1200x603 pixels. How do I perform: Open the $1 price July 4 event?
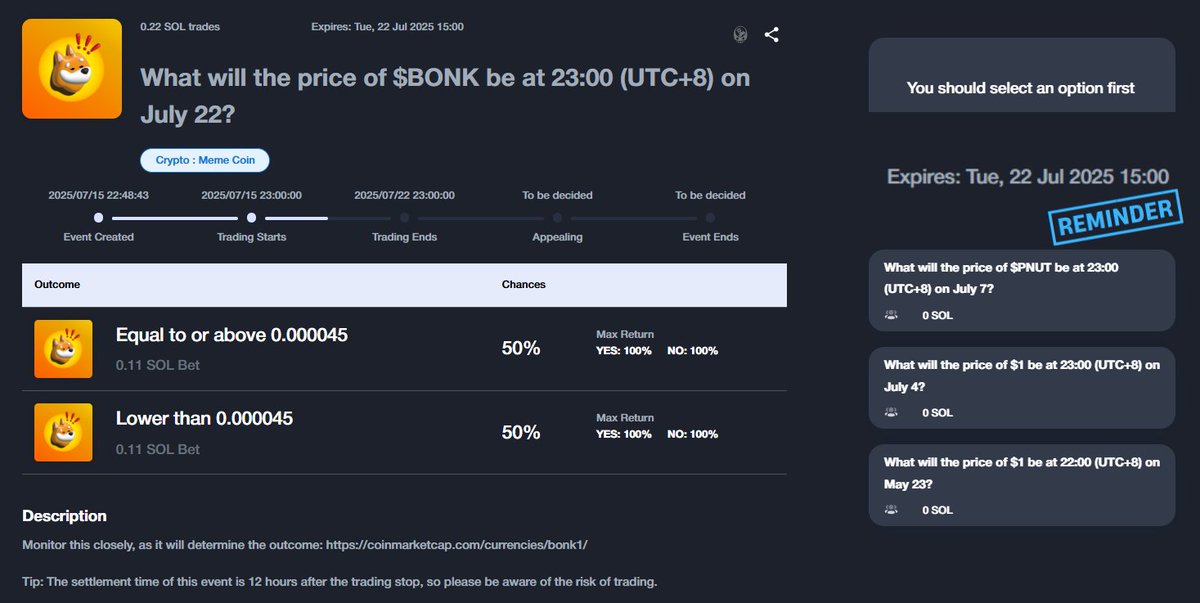click(x=1020, y=375)
